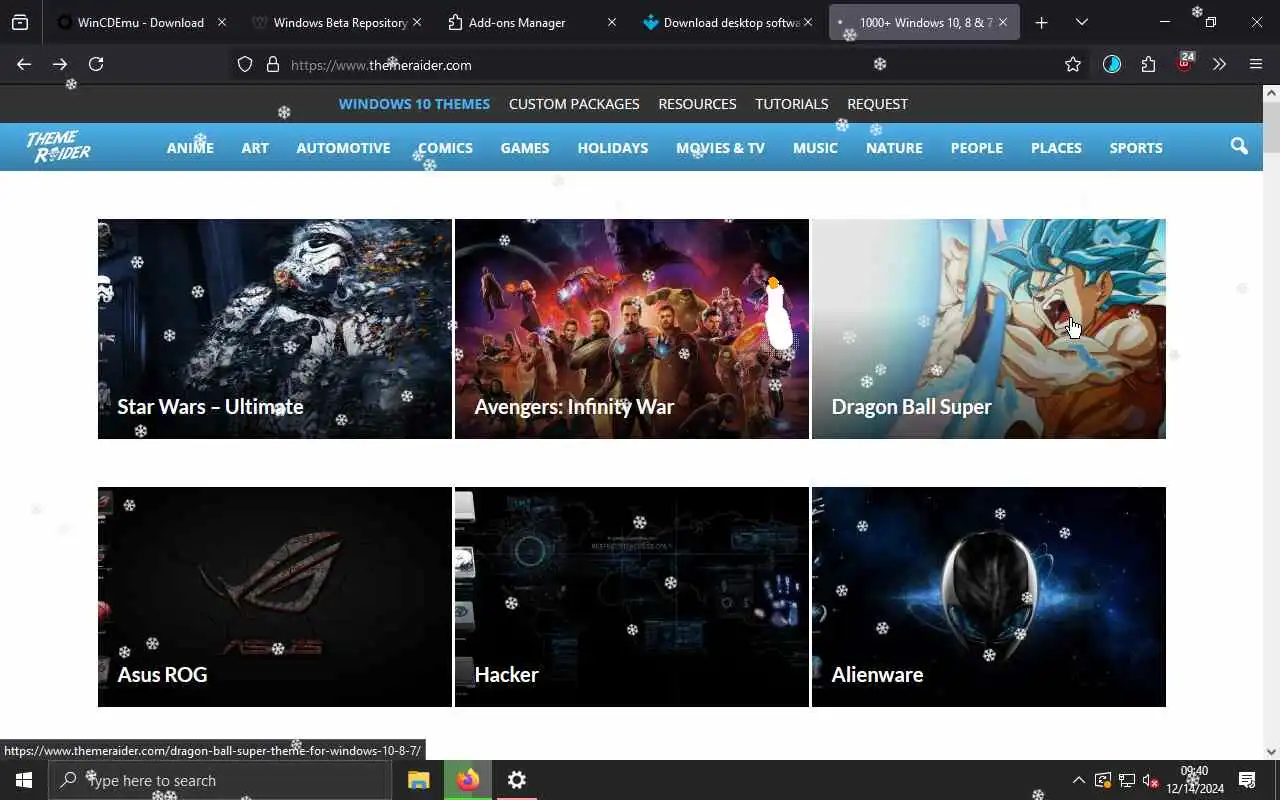The image size is (1280, 800).
Task: Open the blue circular extension icon
Action: tap(1112, 64)
